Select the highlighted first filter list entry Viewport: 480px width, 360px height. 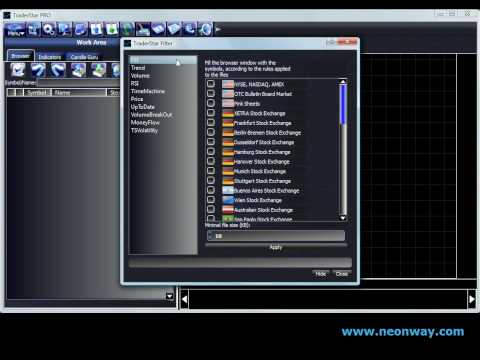coord(163,60)
